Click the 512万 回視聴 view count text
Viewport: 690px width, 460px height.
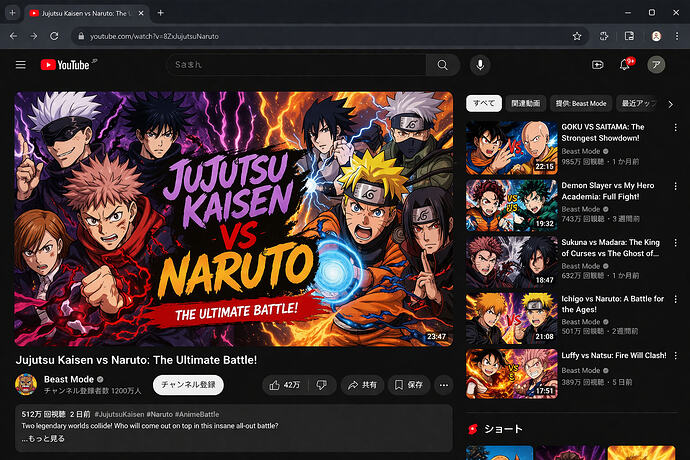[44, 414]
